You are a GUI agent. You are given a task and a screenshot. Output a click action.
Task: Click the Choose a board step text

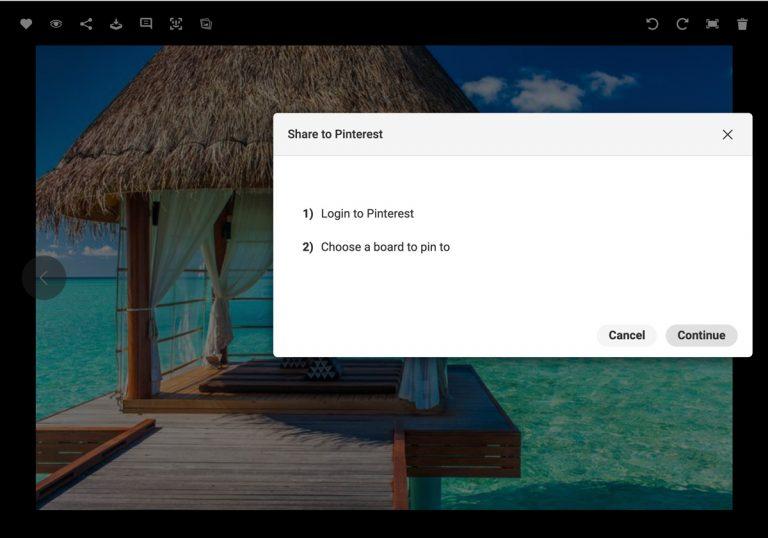pyautogui.click(x=385, y=247)
